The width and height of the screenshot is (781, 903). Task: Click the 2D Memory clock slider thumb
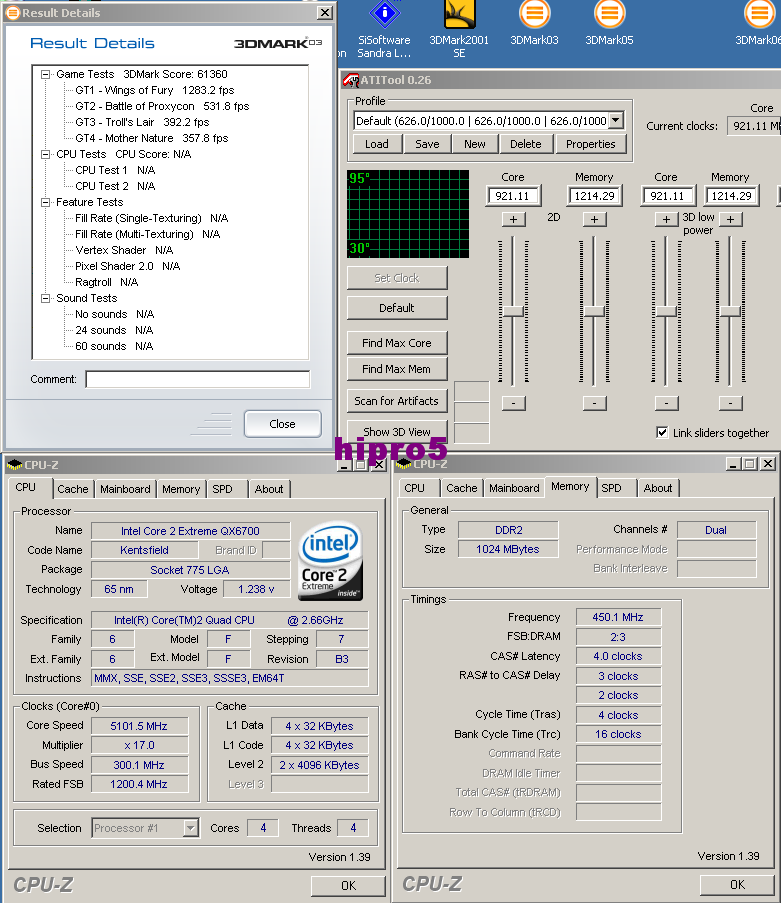click(594, 311)
